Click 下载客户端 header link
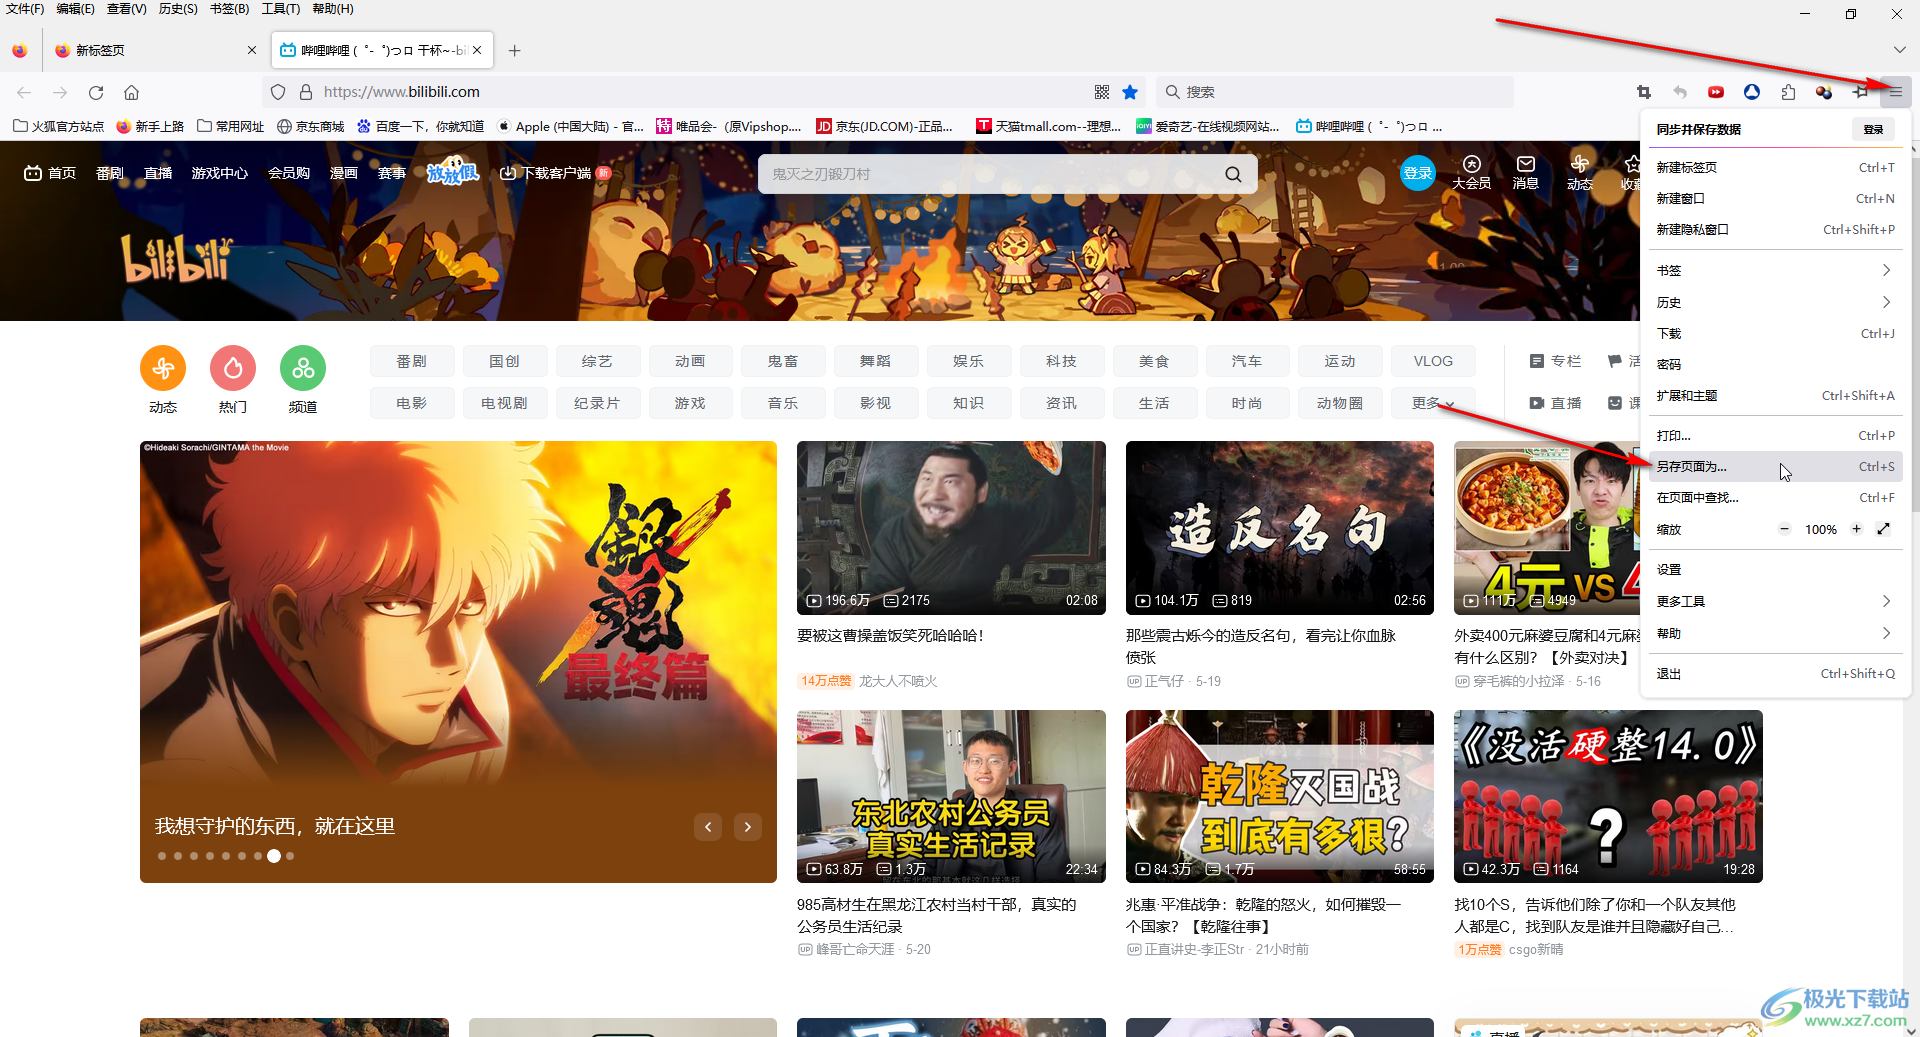 (x=555, y=173)
